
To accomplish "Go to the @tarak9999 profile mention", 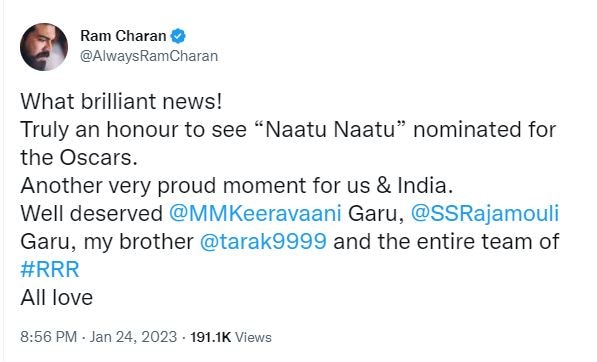I will [263, 241].
